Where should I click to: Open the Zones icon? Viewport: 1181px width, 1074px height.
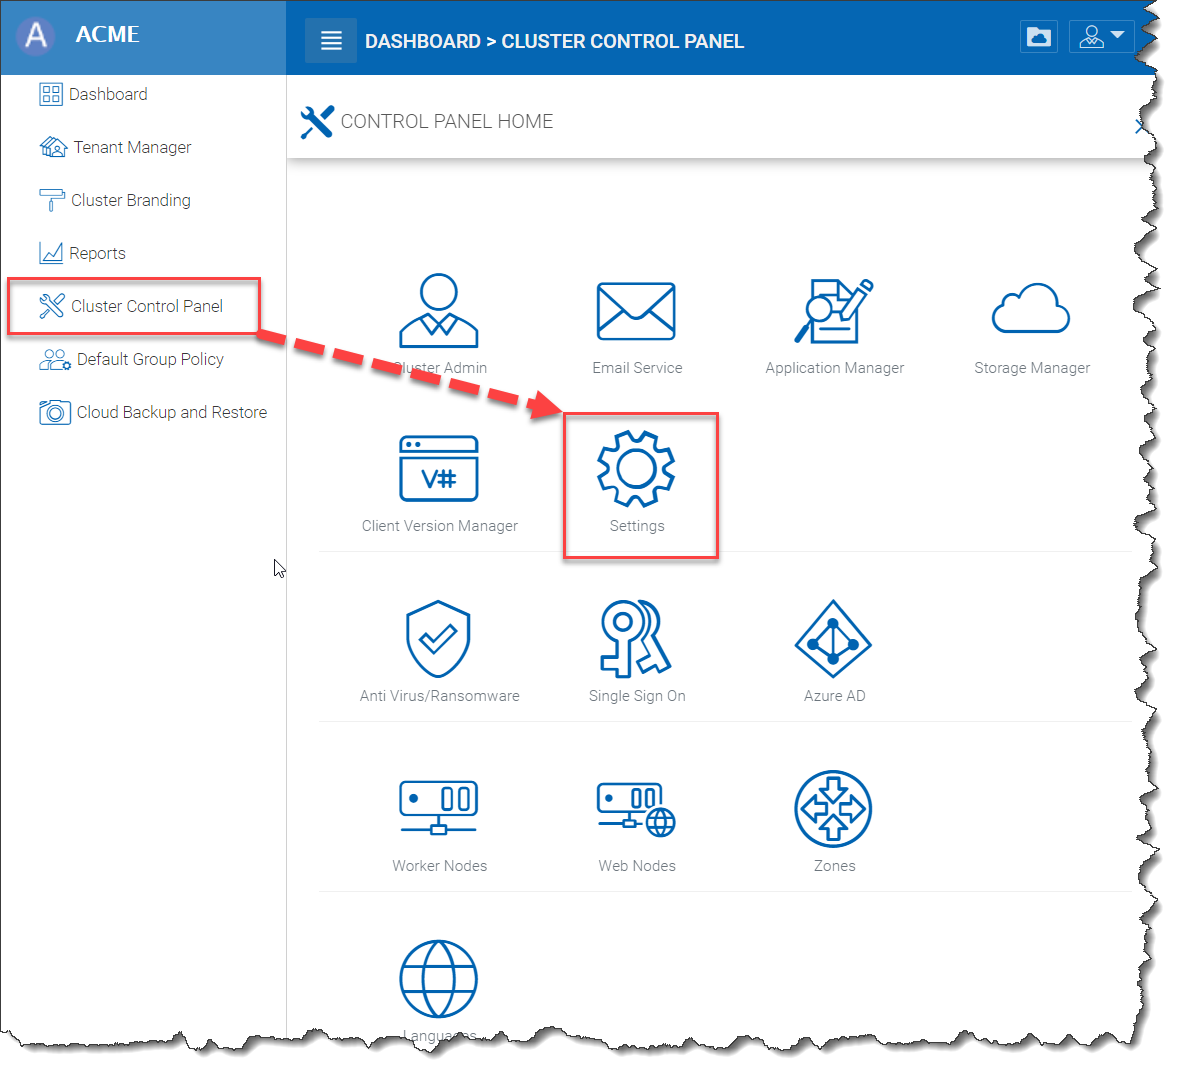click(833, 809)
